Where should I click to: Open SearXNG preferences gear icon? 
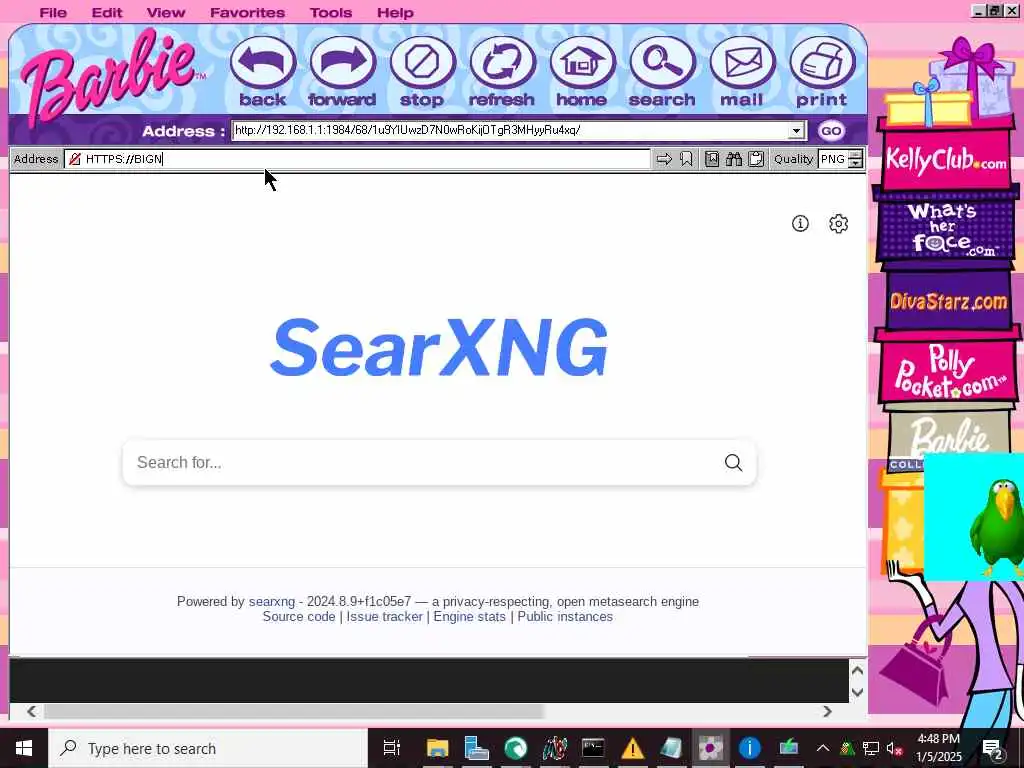click(x=839, y=223)
